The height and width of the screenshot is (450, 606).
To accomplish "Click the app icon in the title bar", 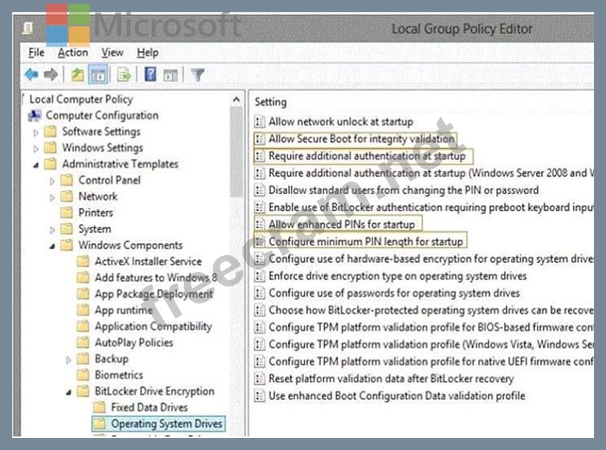I will 28,28.
